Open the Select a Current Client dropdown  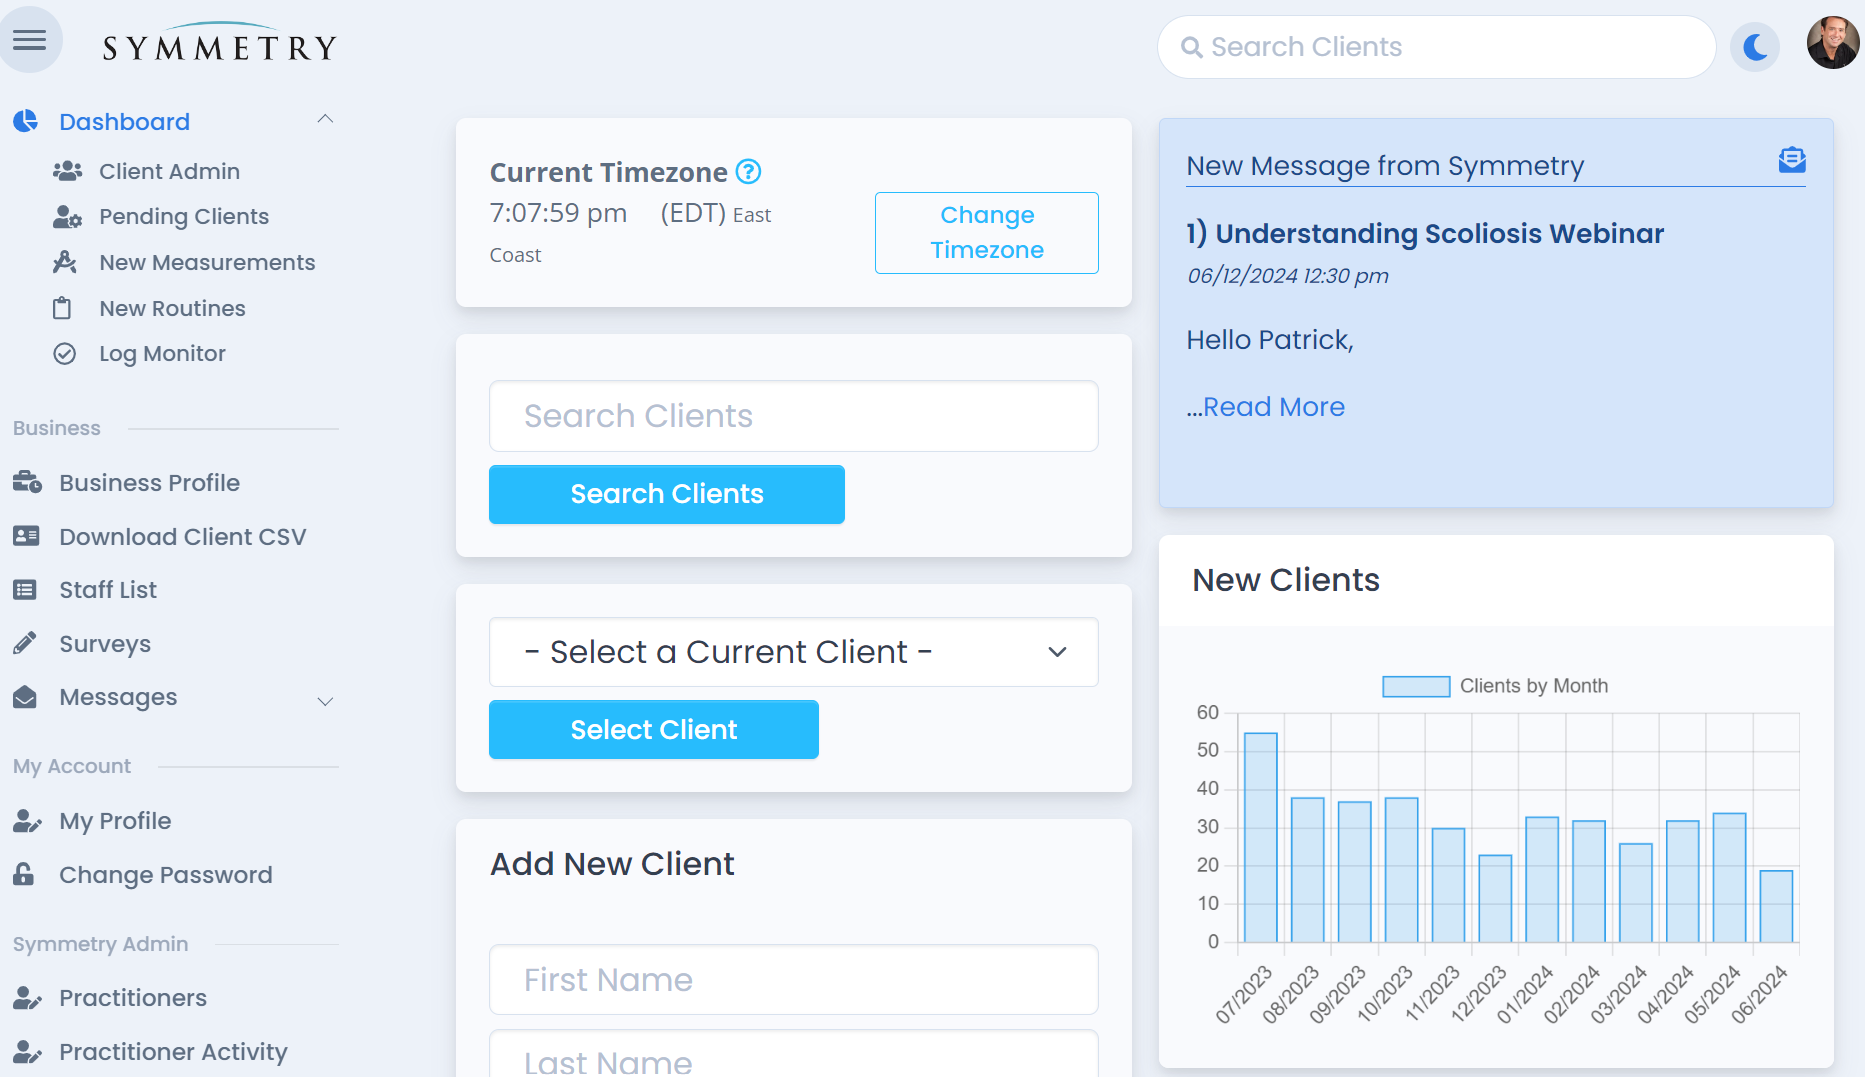[x=793, y=652]
